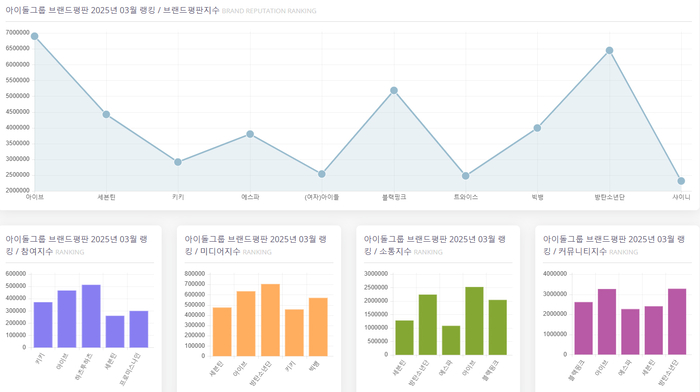Click the 하츠투하츠 x-axis label in 참여지수 chart
The height and width of the screenshot is (392, 700).
pos(84,367)
